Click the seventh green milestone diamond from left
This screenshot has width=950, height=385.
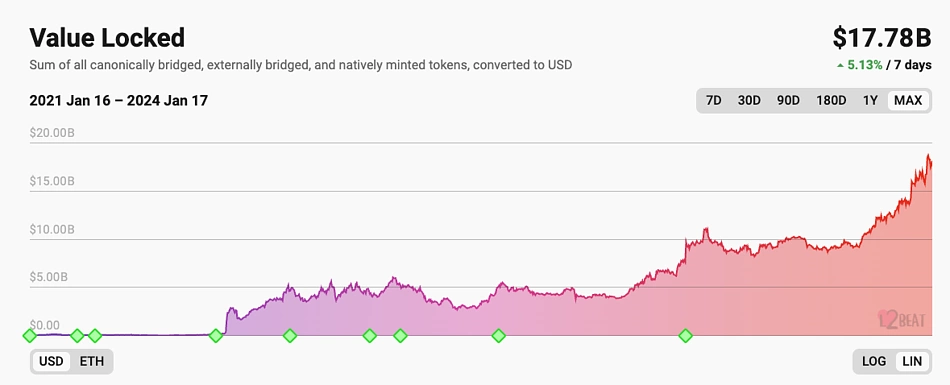(x=400, y=335)
